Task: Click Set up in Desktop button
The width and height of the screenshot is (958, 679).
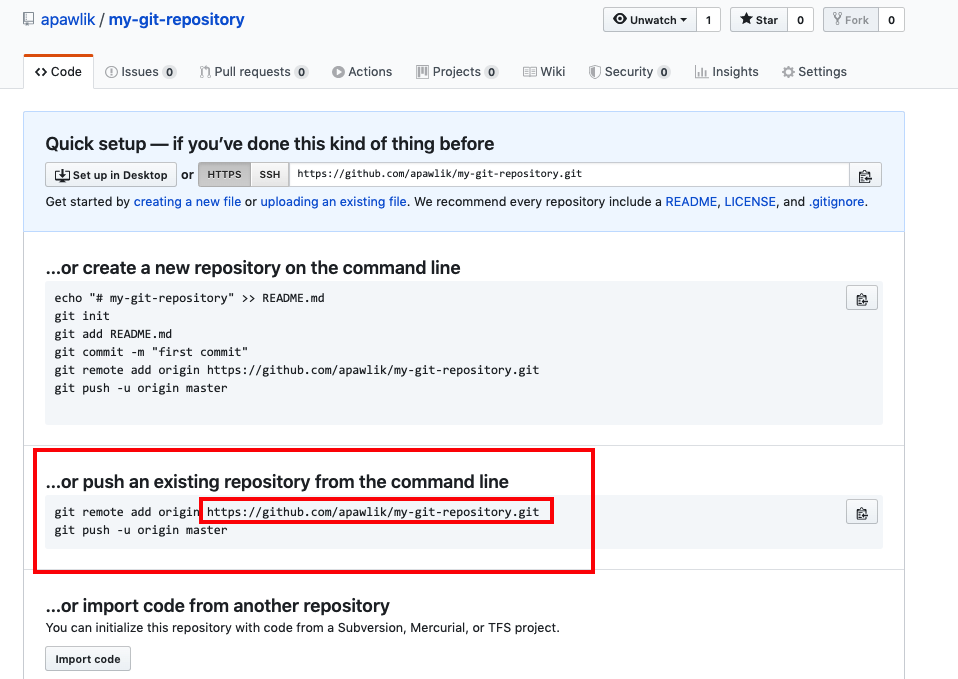Action: [x=111, y=175]
